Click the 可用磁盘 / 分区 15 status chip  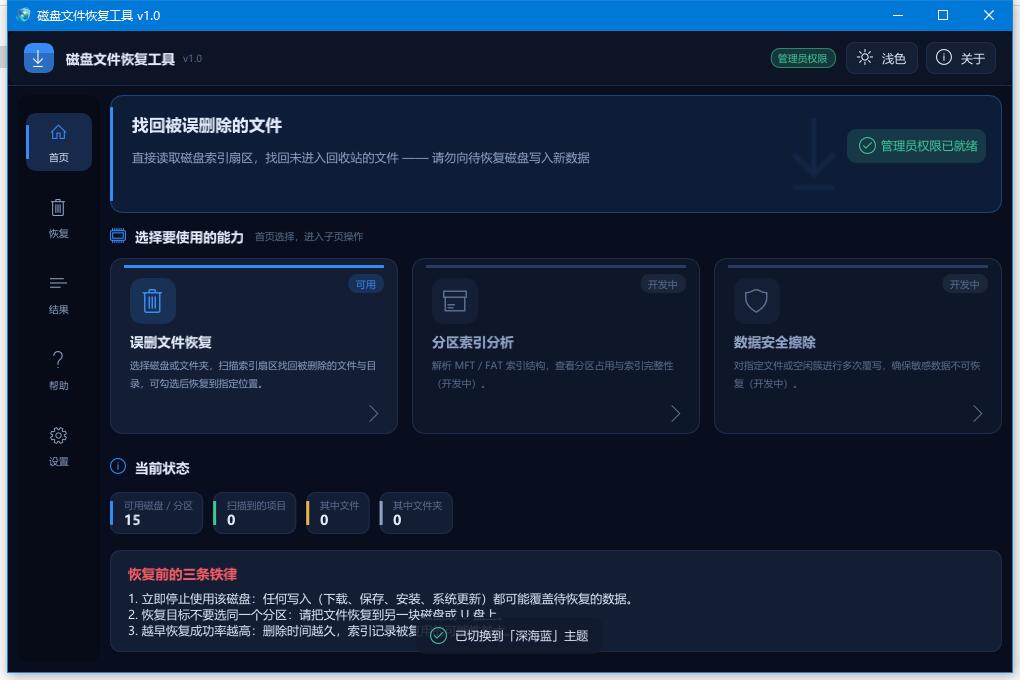156,513
